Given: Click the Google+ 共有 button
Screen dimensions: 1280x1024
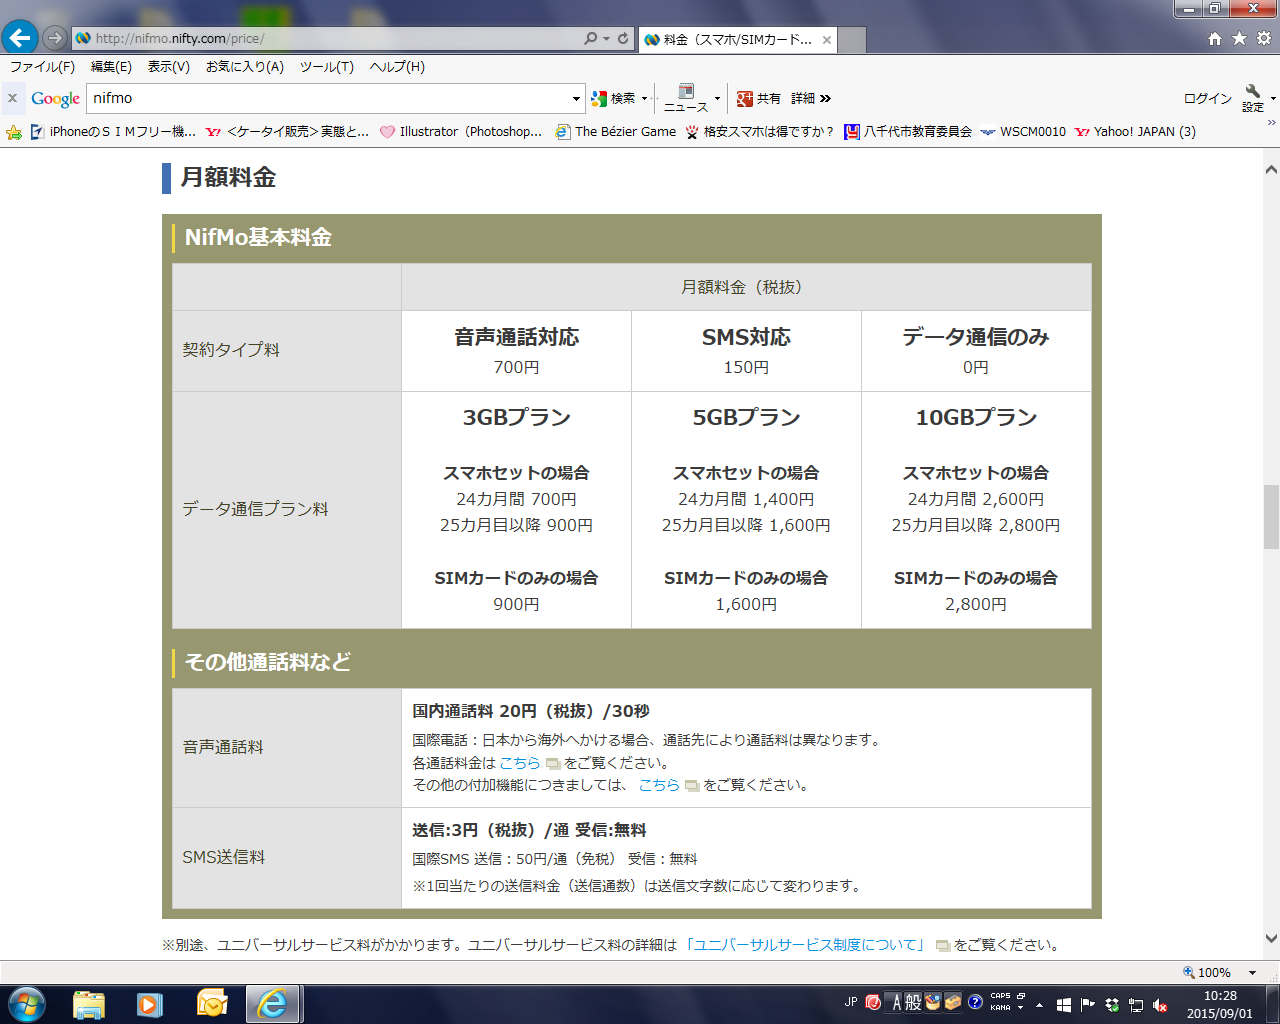Looking at the screenshot, I should pyautogui.click(x=759, y=98).
